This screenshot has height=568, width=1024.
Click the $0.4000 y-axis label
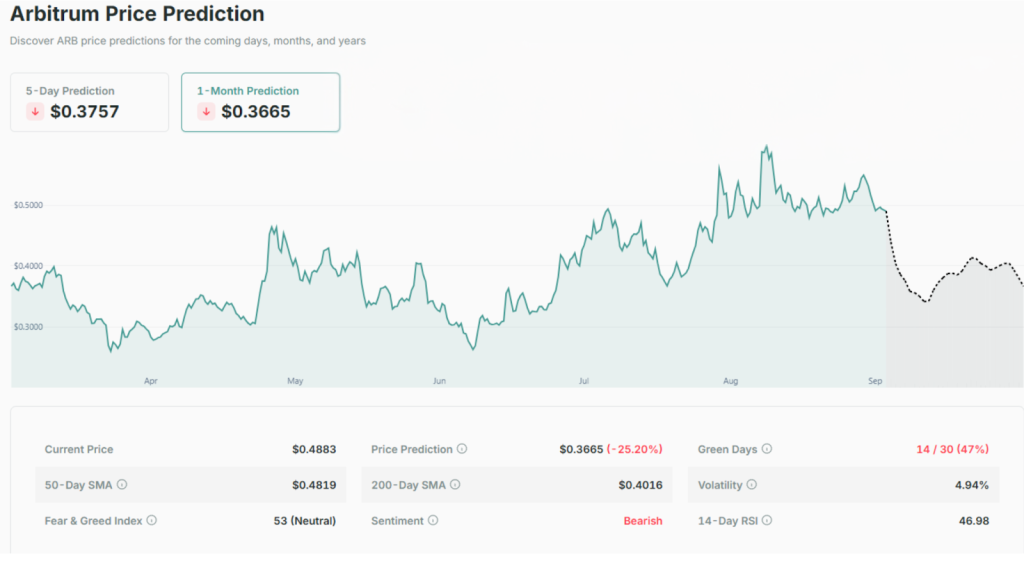(x=28, y=266)
